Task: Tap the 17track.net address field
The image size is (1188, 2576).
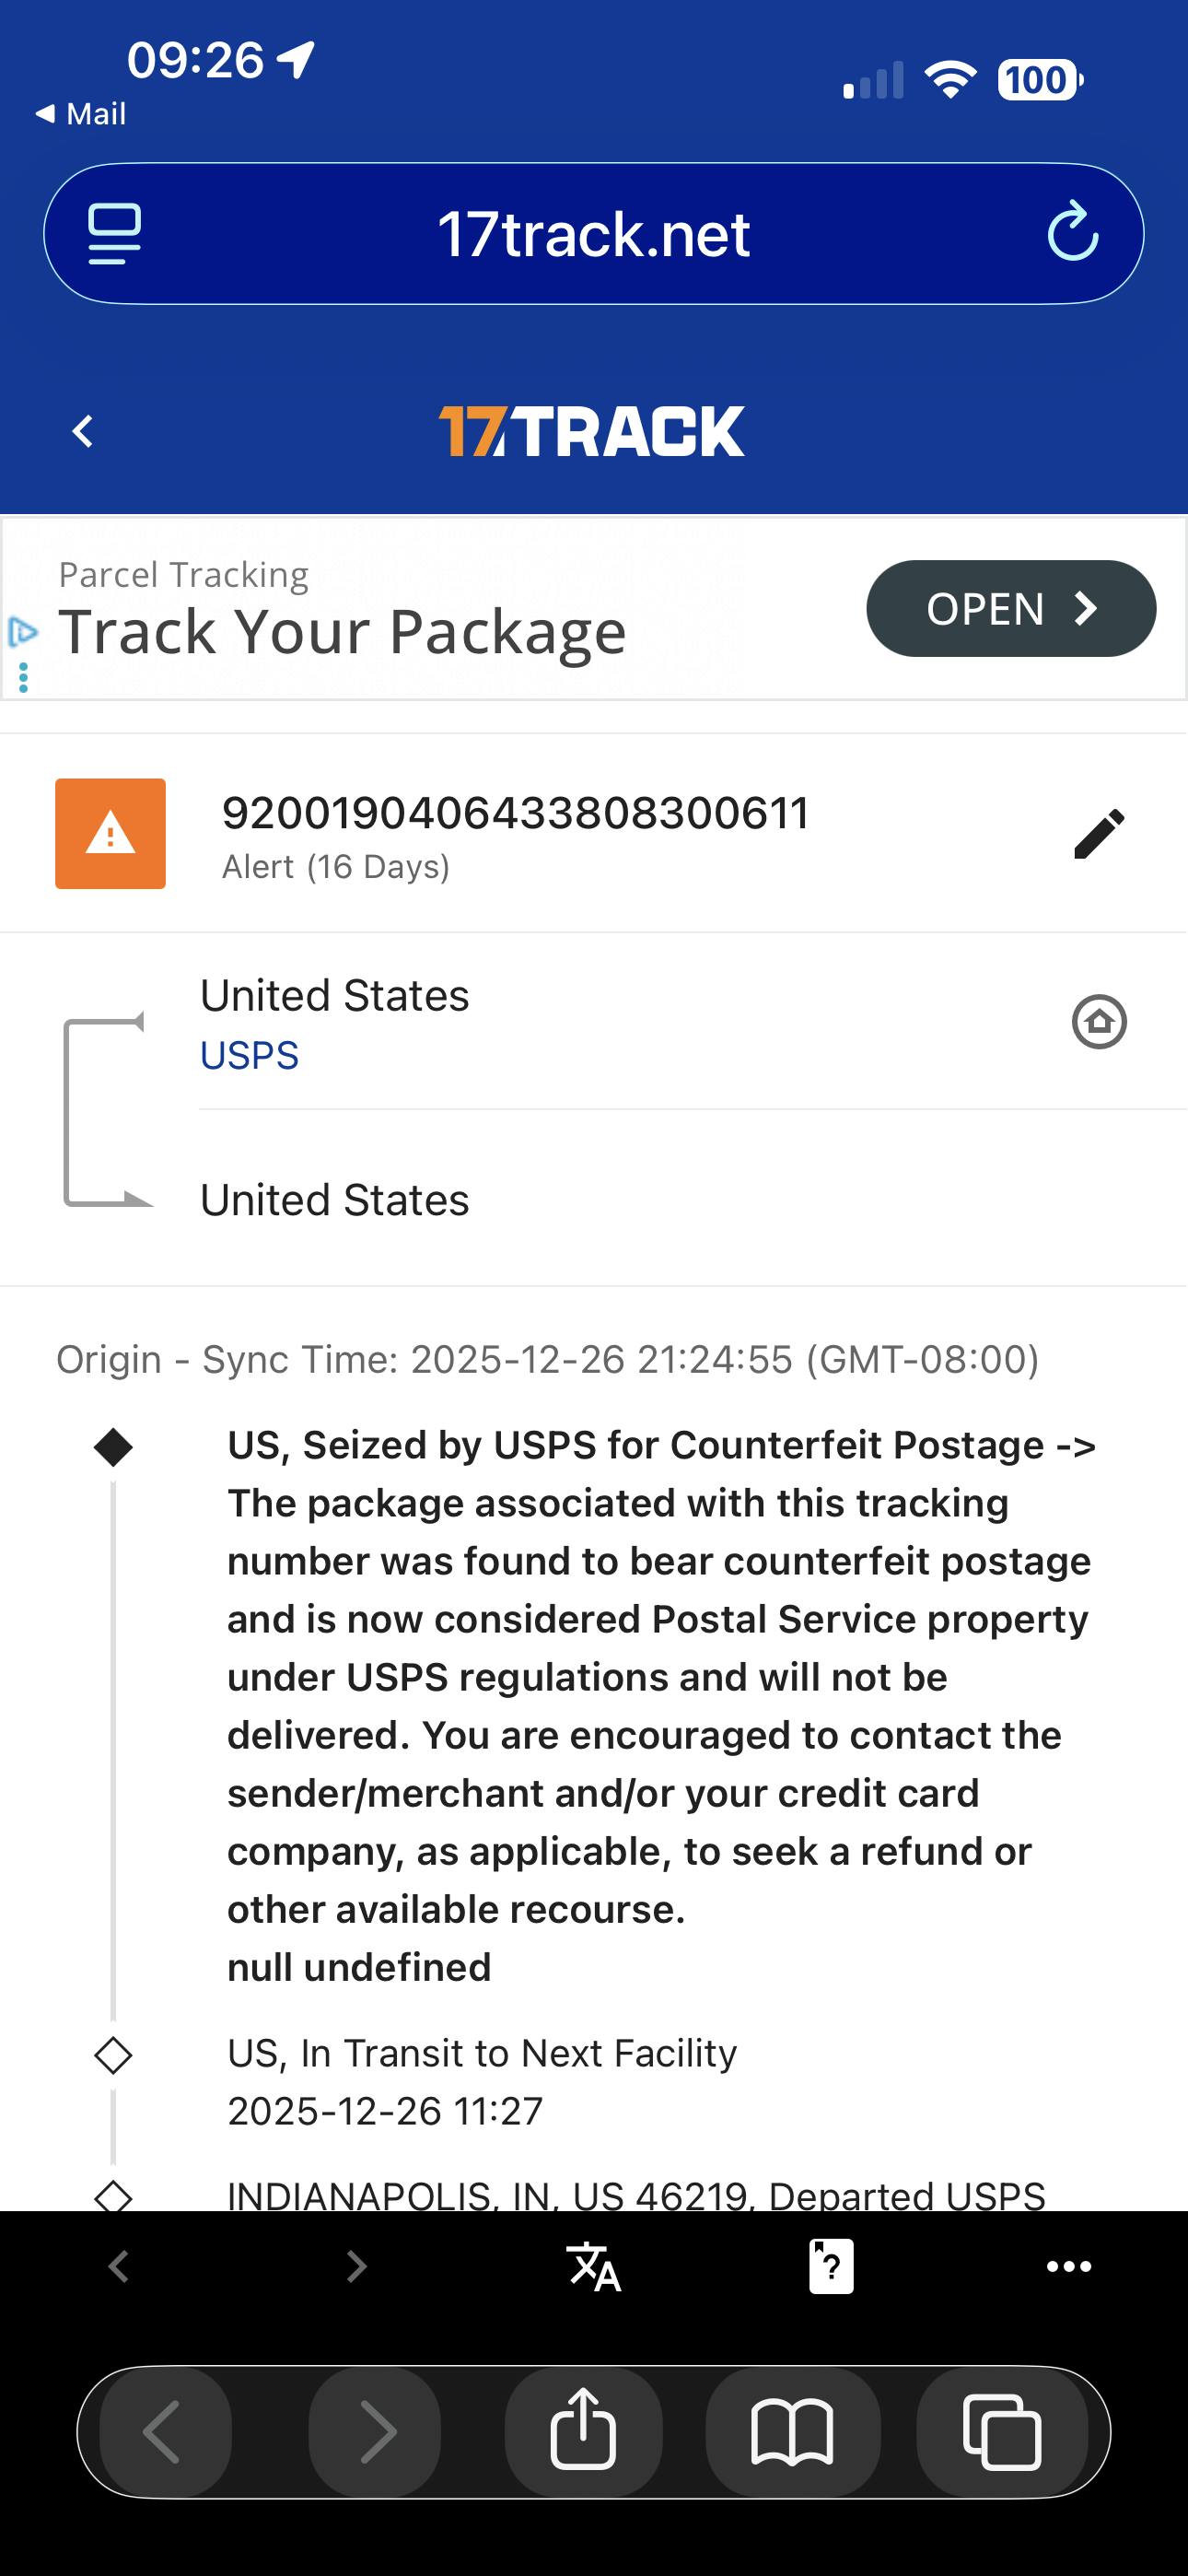Action: (x=593, y=234)
